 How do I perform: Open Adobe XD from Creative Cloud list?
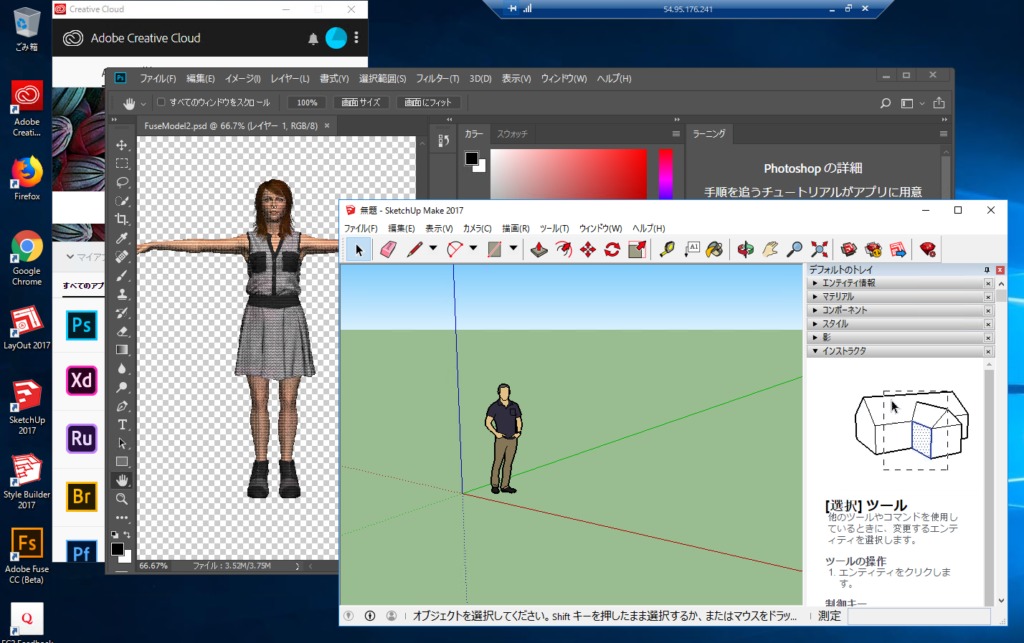pyautogui.click(x=82, y=381)
